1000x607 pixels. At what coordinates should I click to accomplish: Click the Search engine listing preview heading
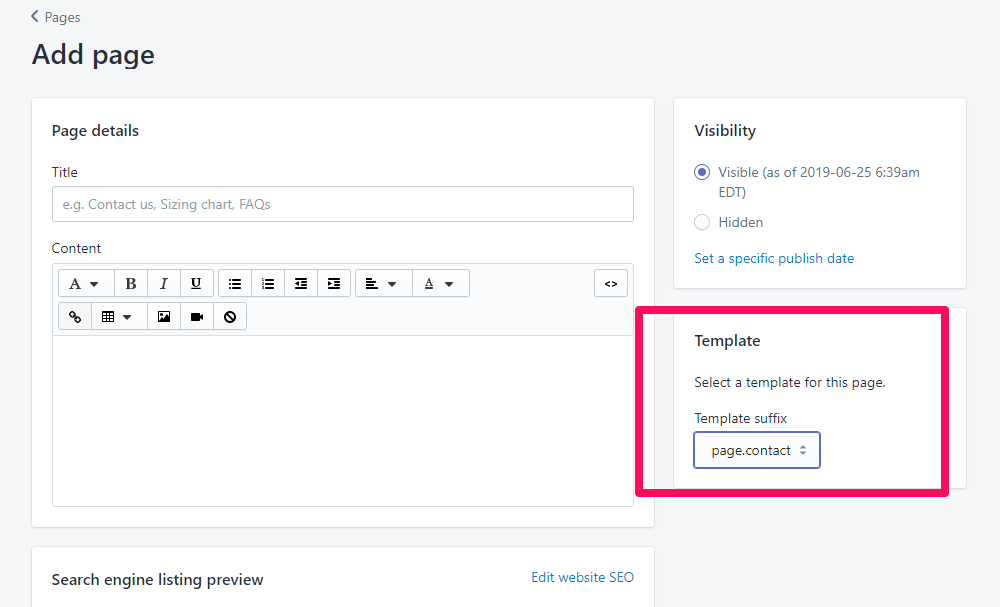tap(158, 580)
